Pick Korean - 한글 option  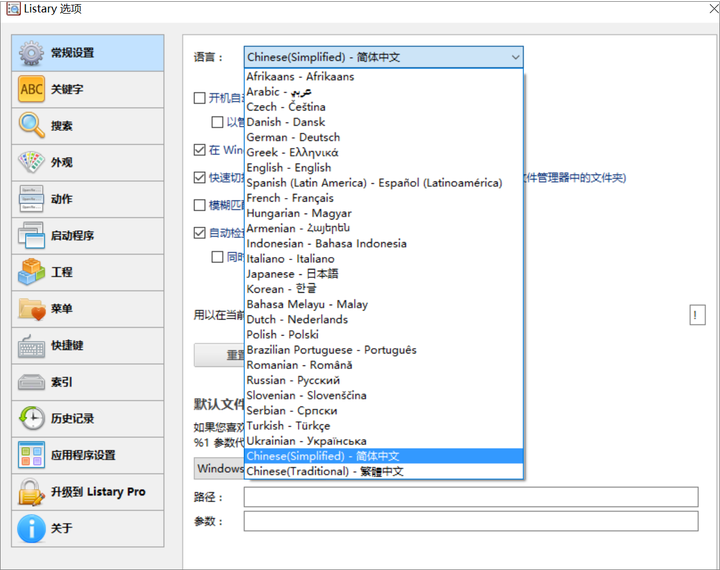point(384,289)
